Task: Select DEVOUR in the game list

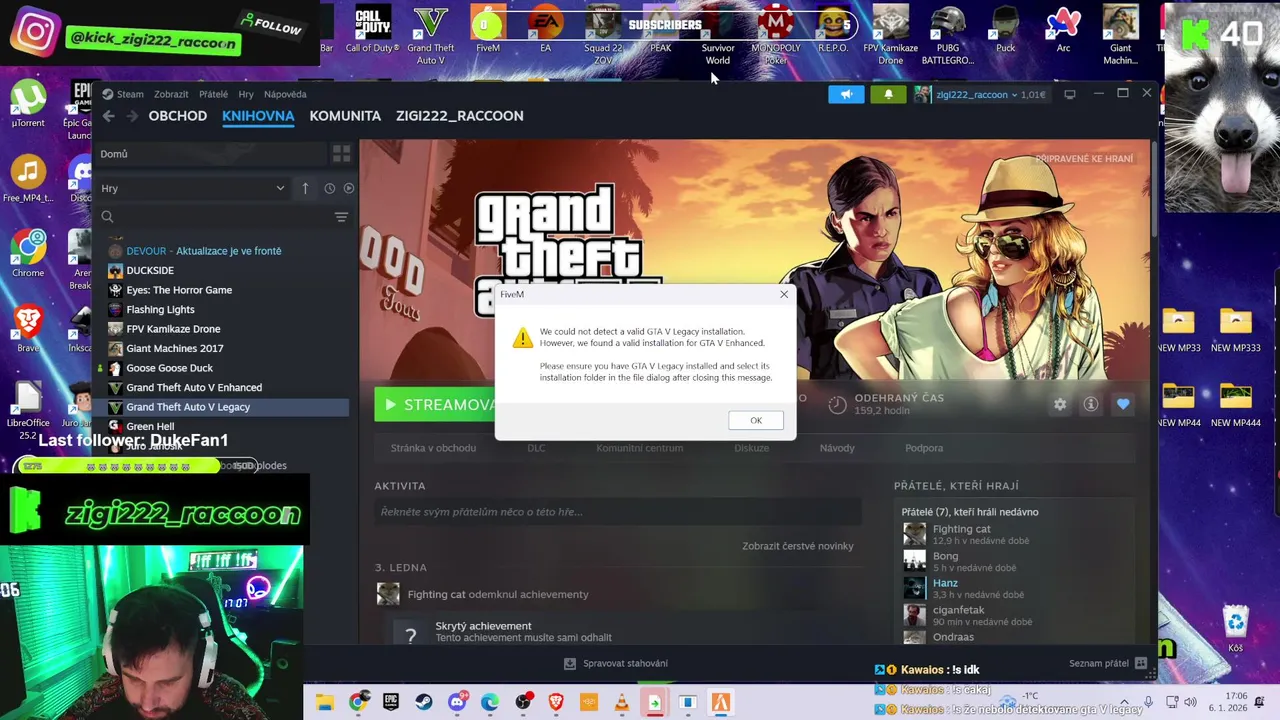Action: [x=203, y=251]
